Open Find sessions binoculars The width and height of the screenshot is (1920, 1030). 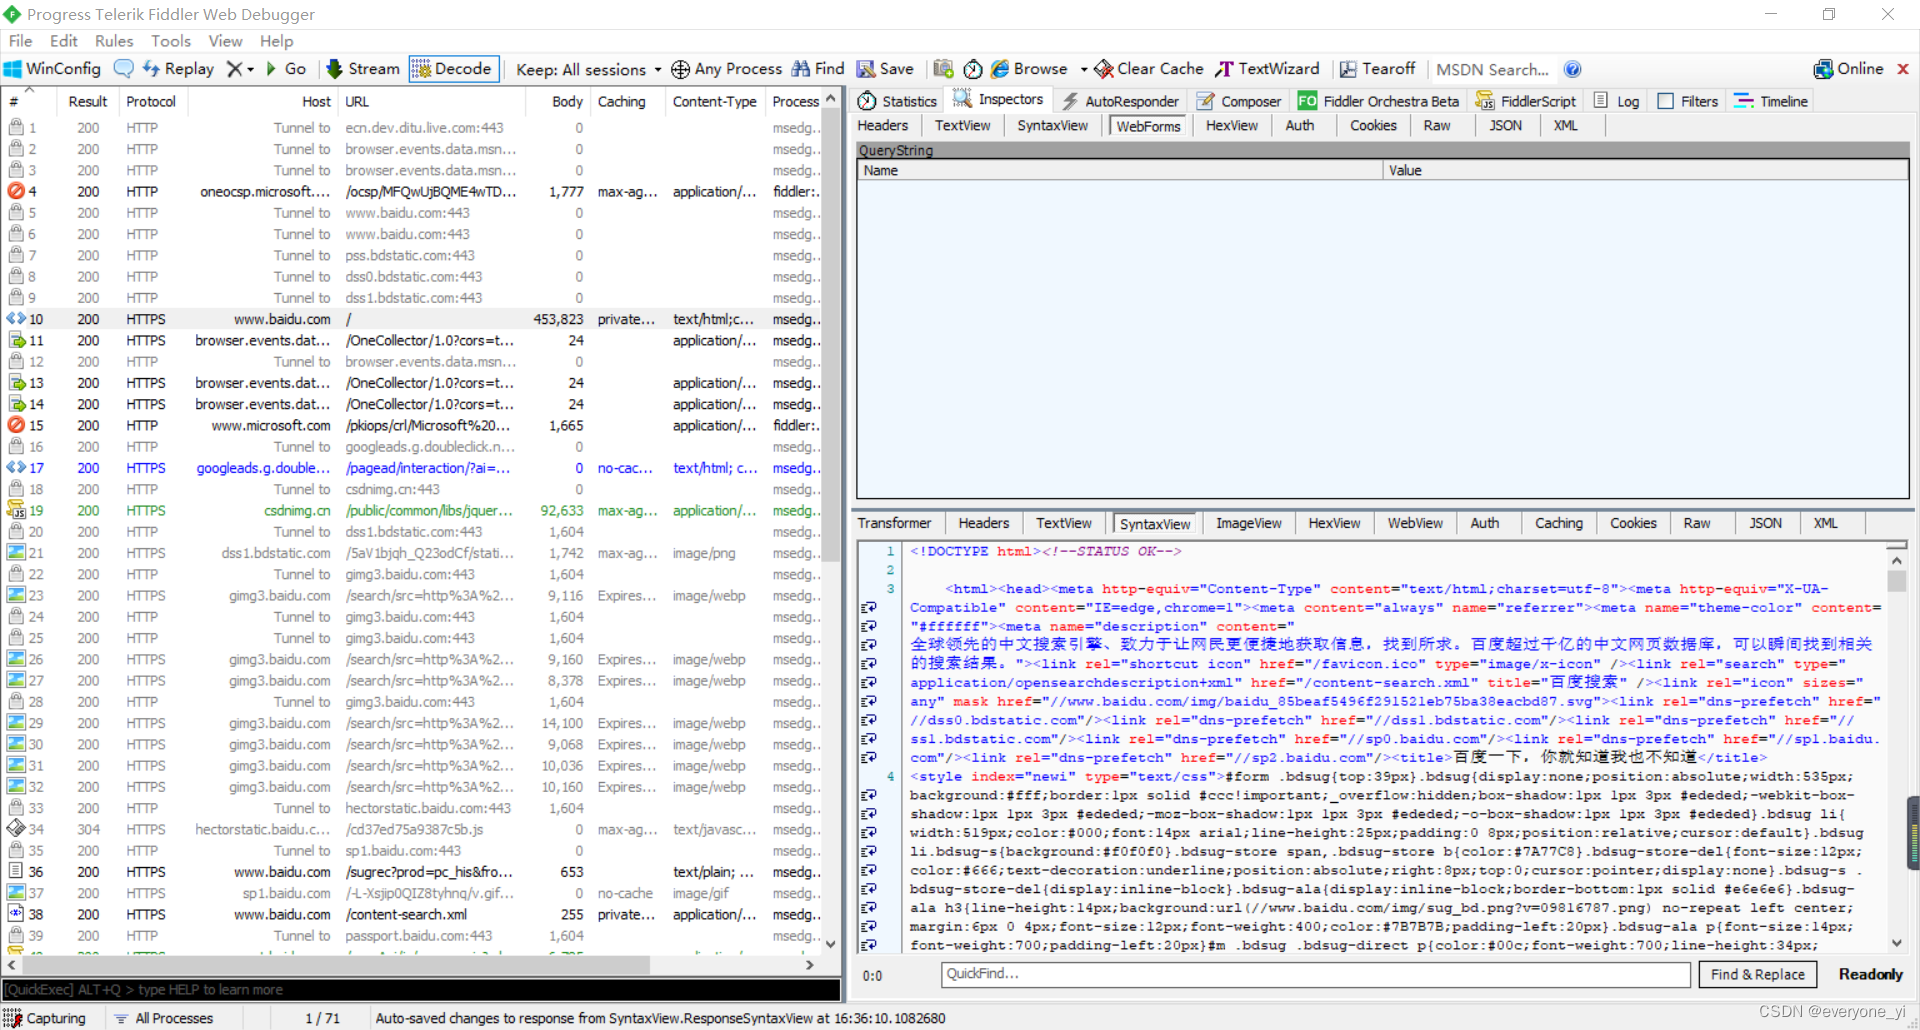(x=818, y=69)
